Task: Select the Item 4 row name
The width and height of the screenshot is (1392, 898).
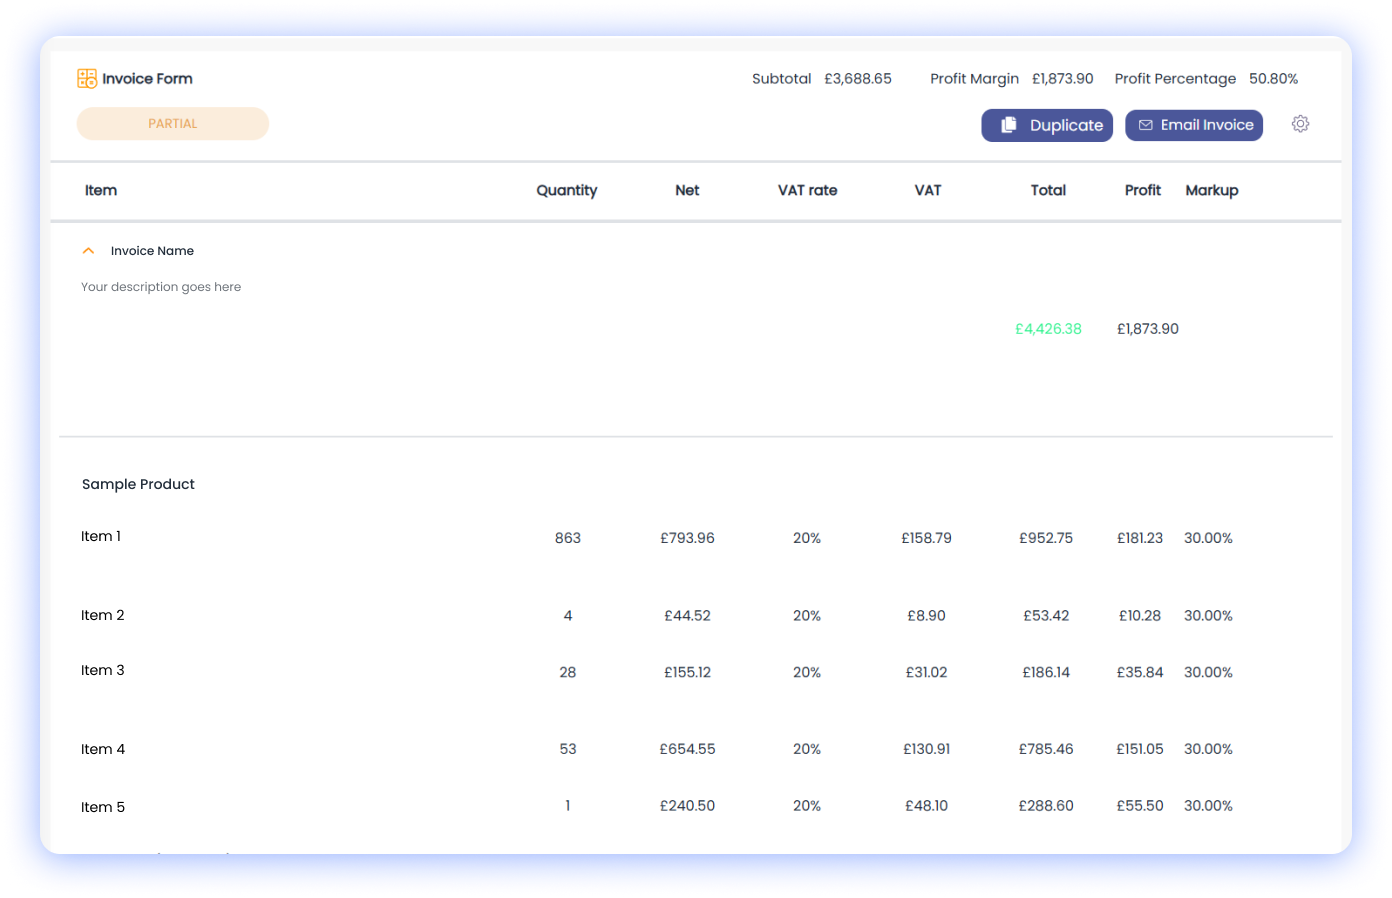Action: pos(103,749)
